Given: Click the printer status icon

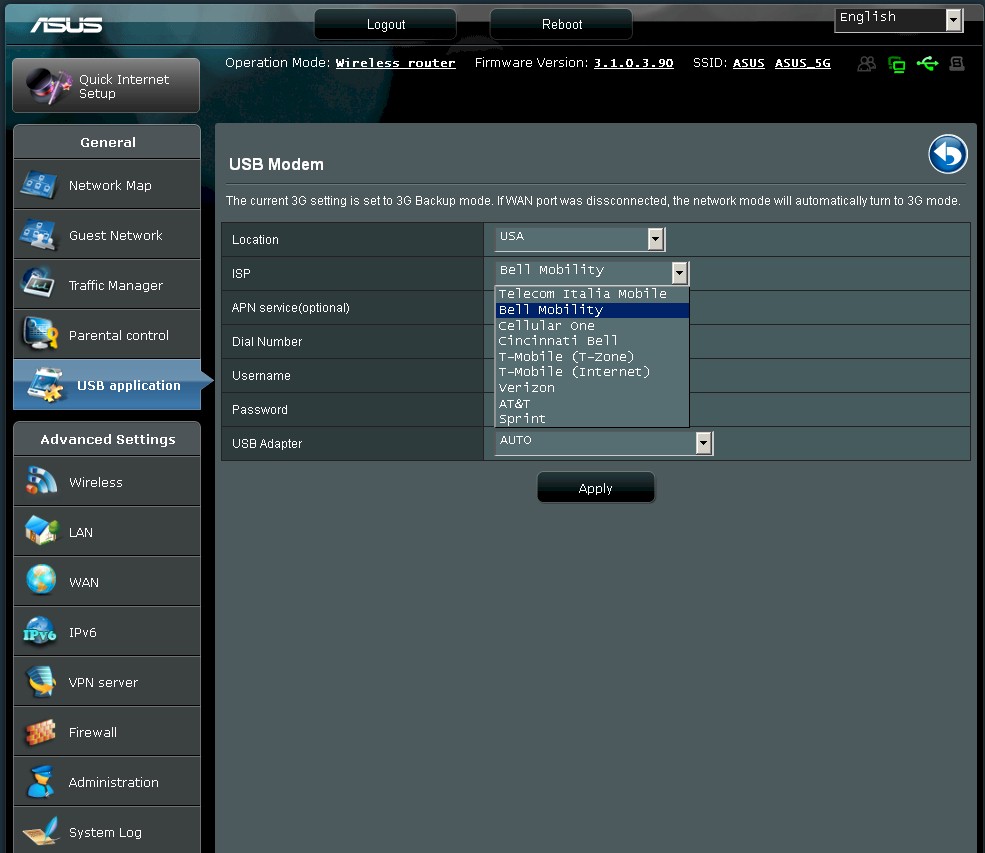Looking at the screenshot, I should (x=957, y=63).
